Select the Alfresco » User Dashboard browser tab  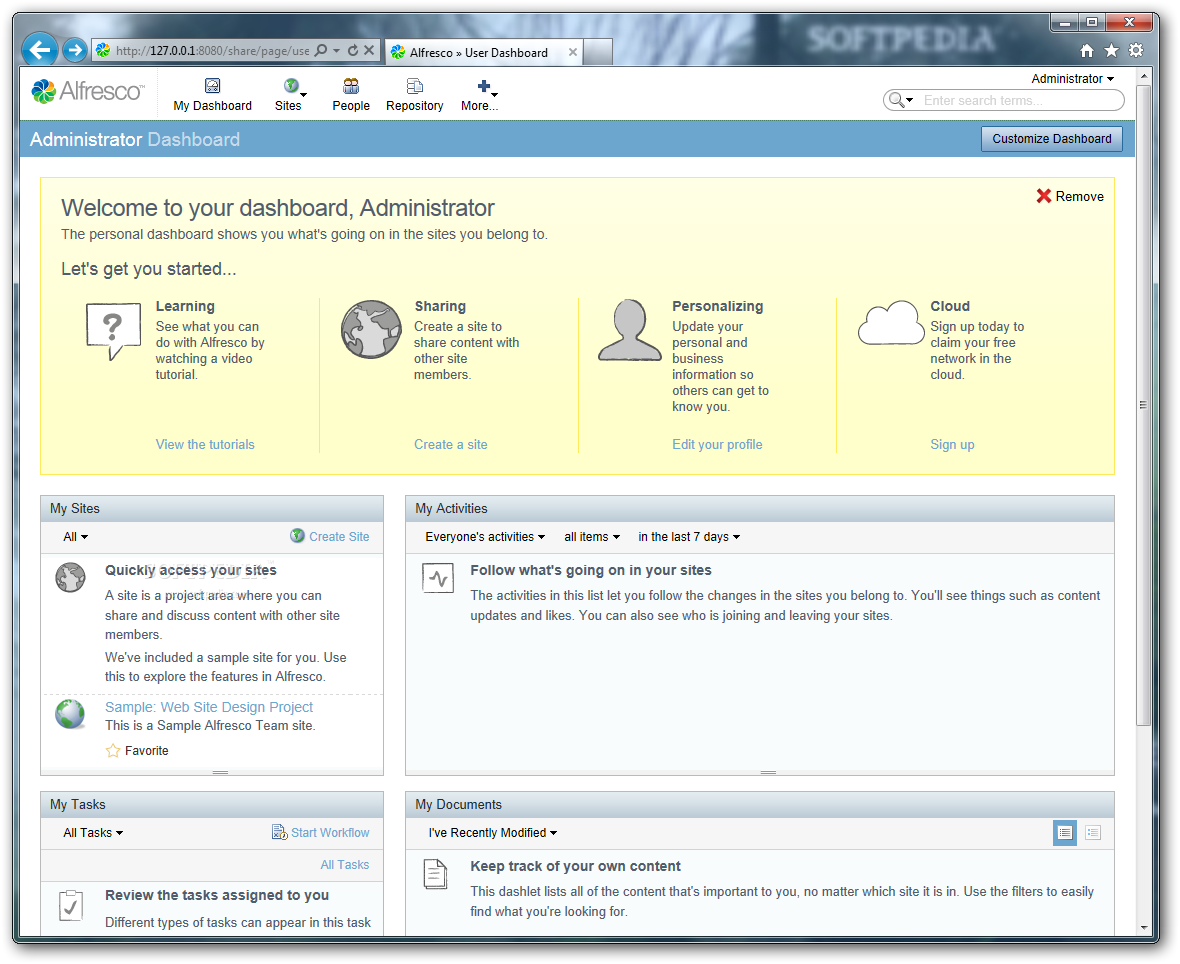(x=479, y=53)
